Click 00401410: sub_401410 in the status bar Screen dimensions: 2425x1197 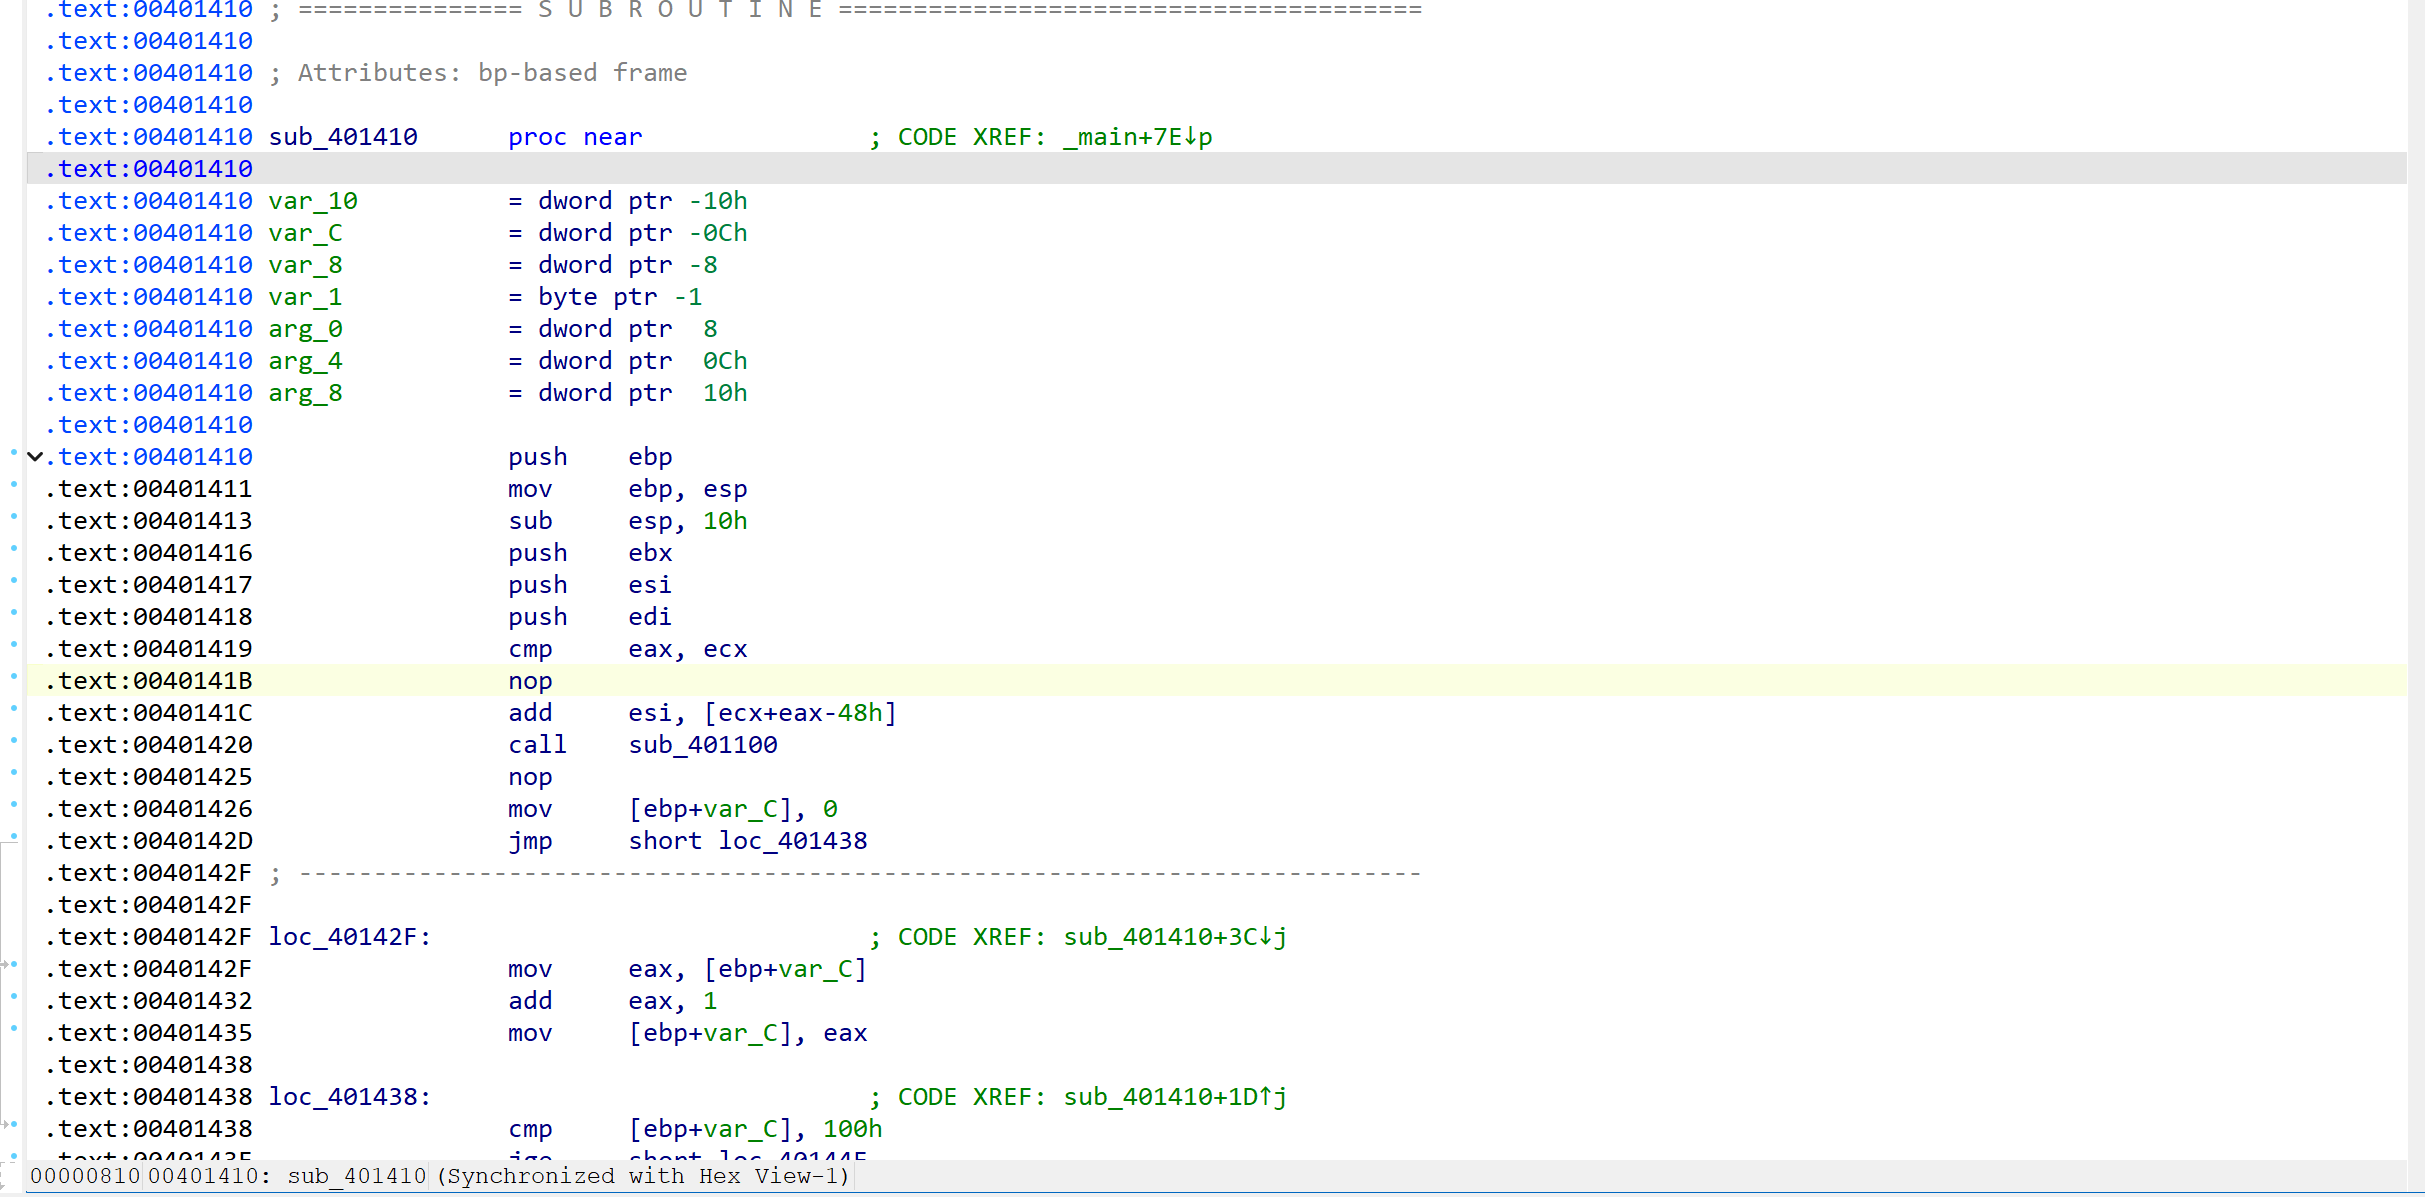point(287,1176)
